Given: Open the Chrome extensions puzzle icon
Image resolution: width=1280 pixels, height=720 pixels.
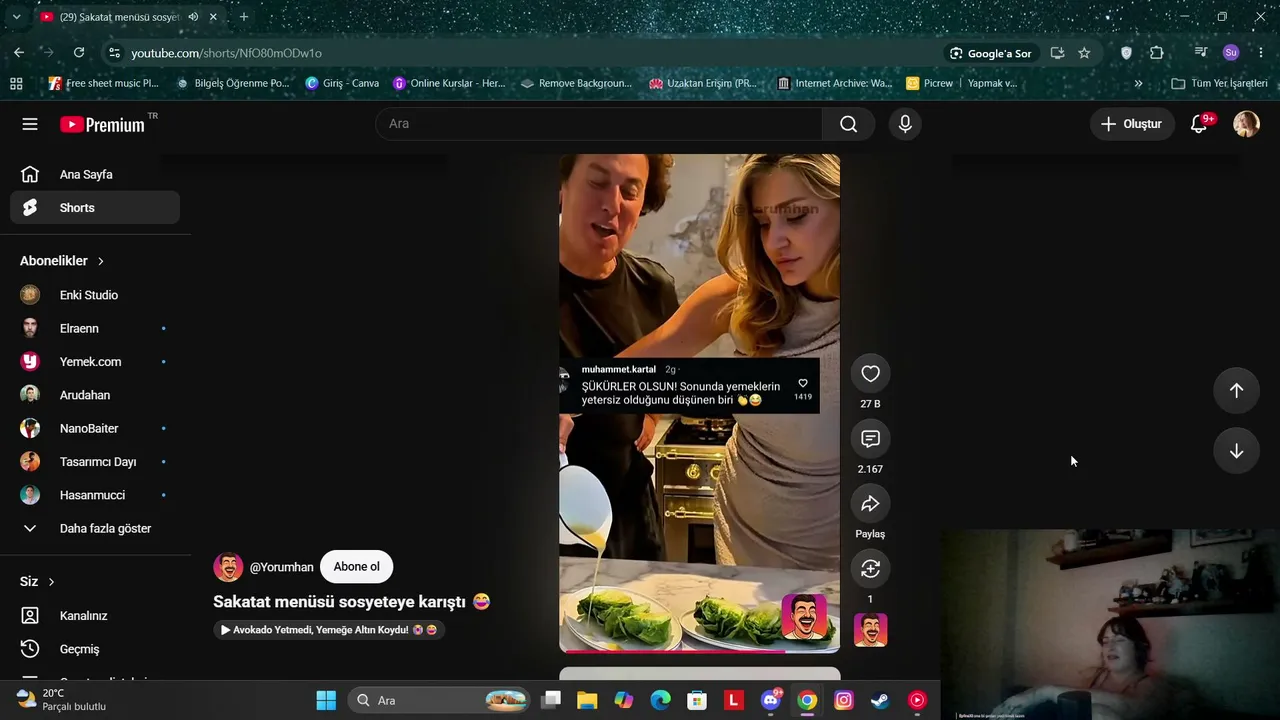Looking at the screenshot, I should point(1157,53).
